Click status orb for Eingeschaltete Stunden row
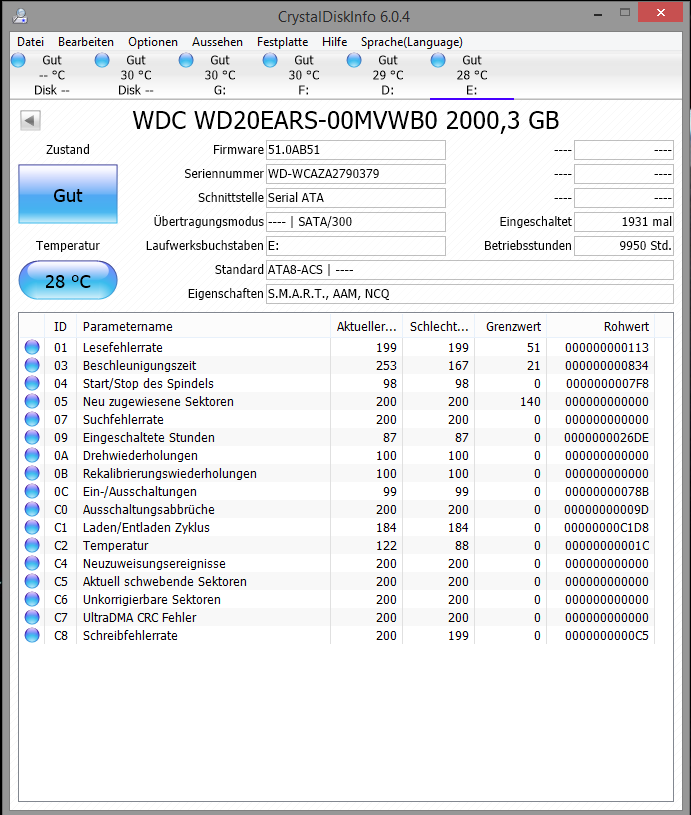The image size is (691, 815). [32, 437]
